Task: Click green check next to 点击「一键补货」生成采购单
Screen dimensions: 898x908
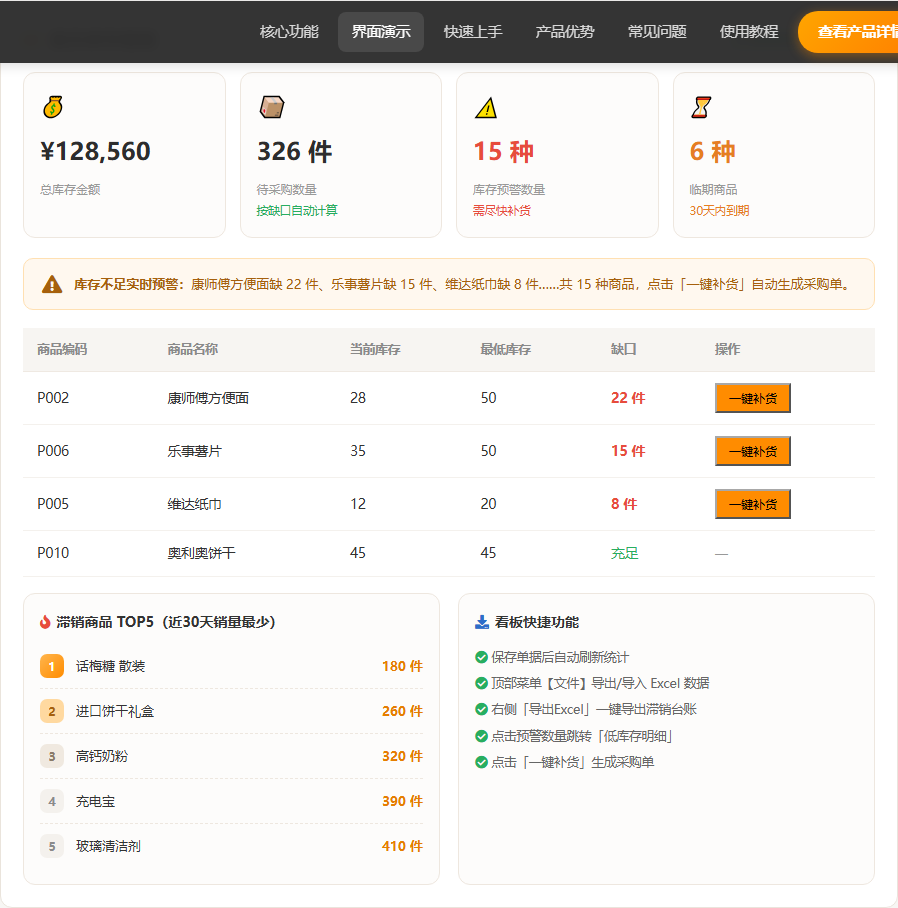Action: coord(481,762)
